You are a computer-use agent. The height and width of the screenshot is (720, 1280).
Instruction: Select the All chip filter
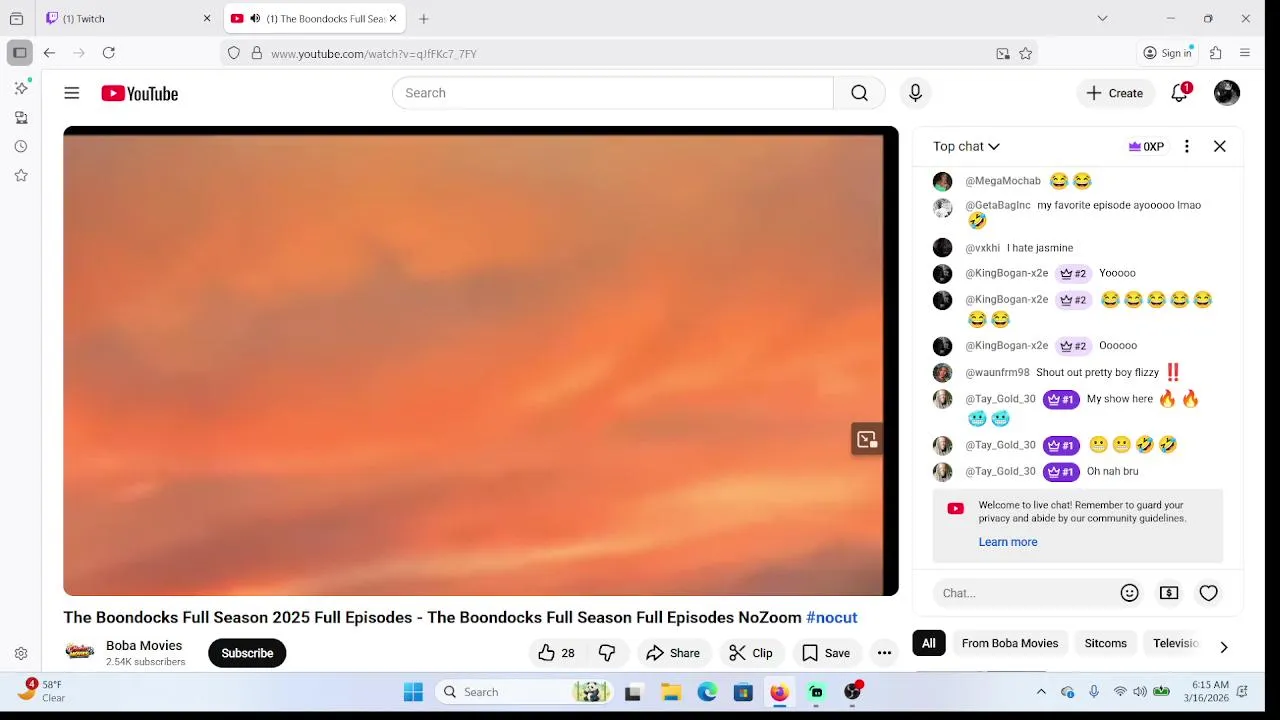[x=929, y=643]
